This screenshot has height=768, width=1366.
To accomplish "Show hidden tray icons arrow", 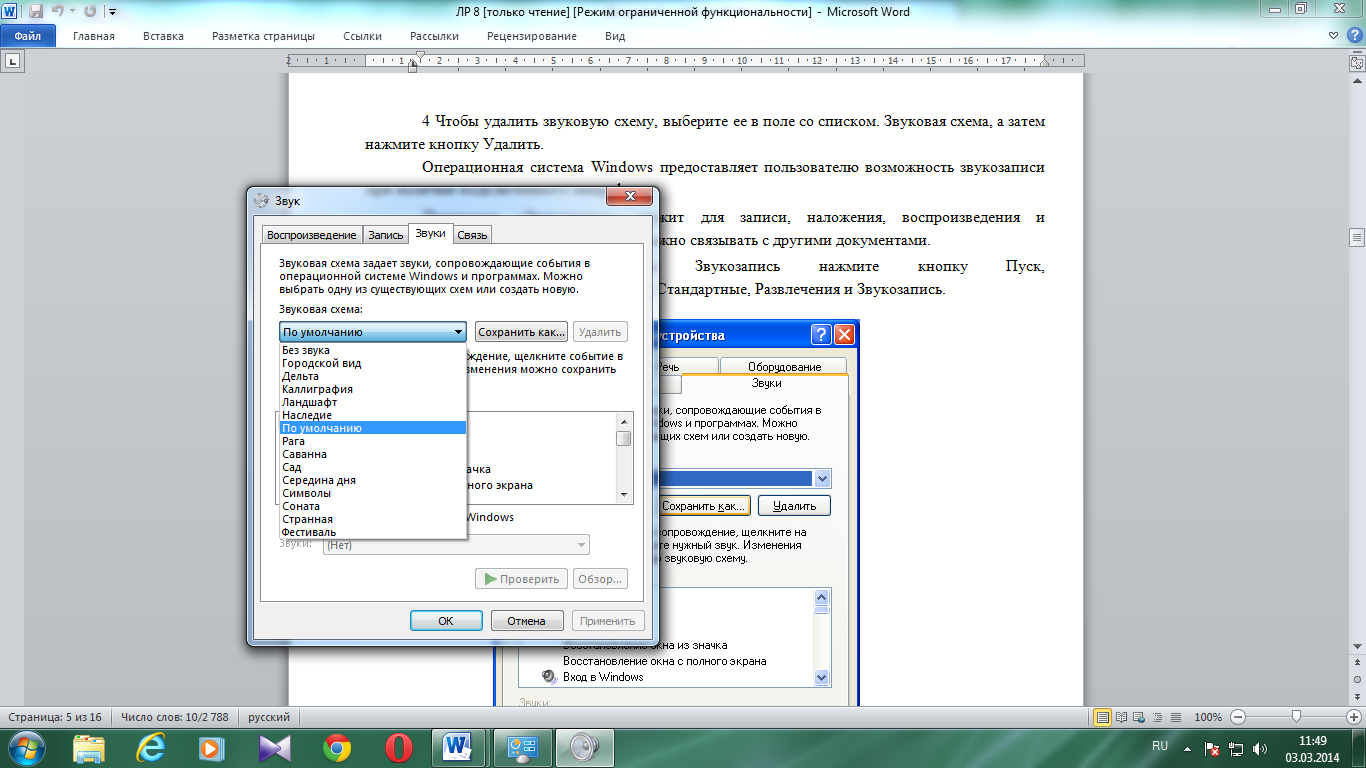I will (1187, 748).
